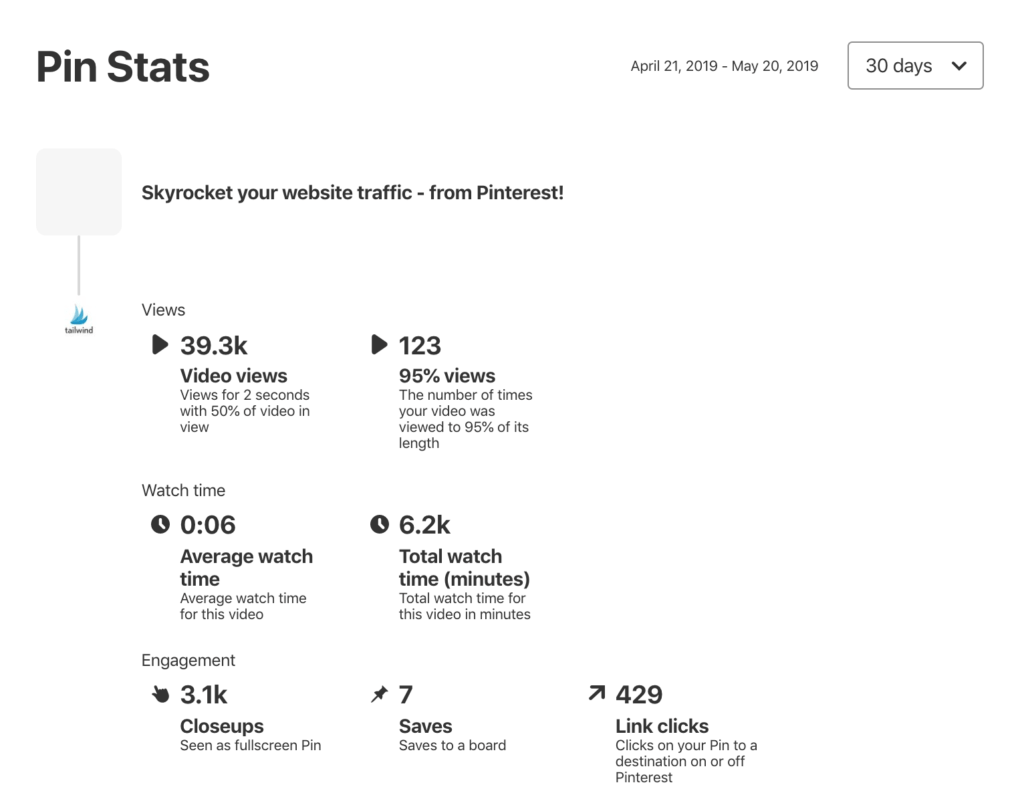Select the Video views metric label
Image resolution: width=1024 pixels, height=797 pixels.
point(234,376)
